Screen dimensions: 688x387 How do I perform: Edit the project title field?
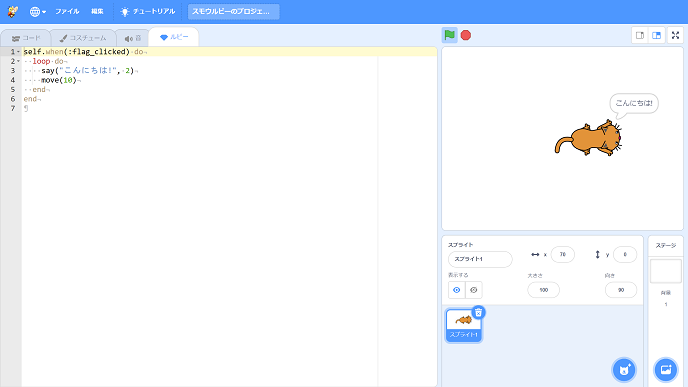point(233,11)
